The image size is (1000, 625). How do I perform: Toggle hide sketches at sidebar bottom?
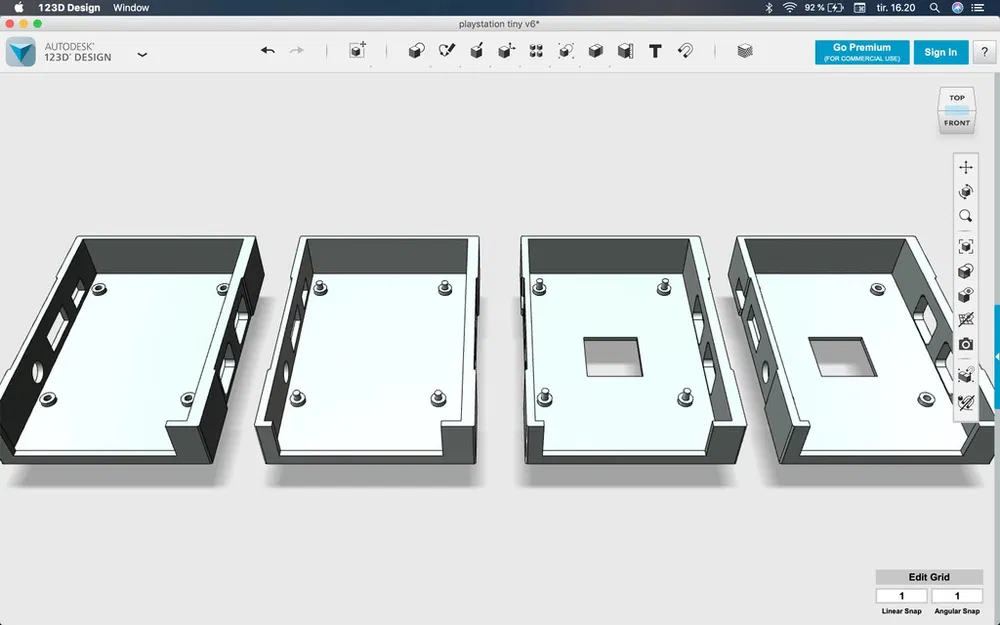pyautogui.click(x=965, y=404)
